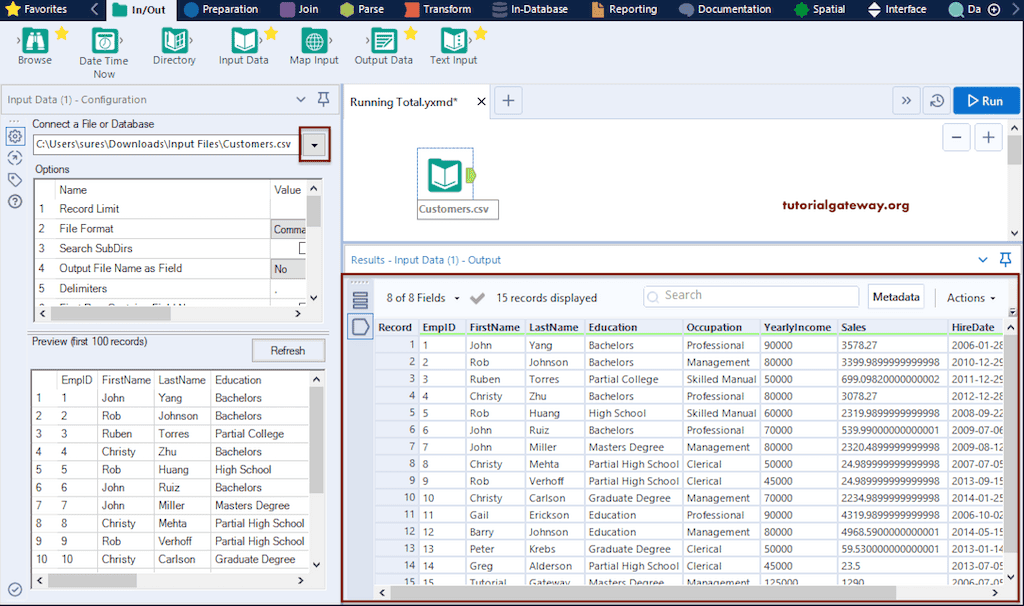Open the Actions dropdown in Results
The image size is (1024, 606).
coord(969,296)
